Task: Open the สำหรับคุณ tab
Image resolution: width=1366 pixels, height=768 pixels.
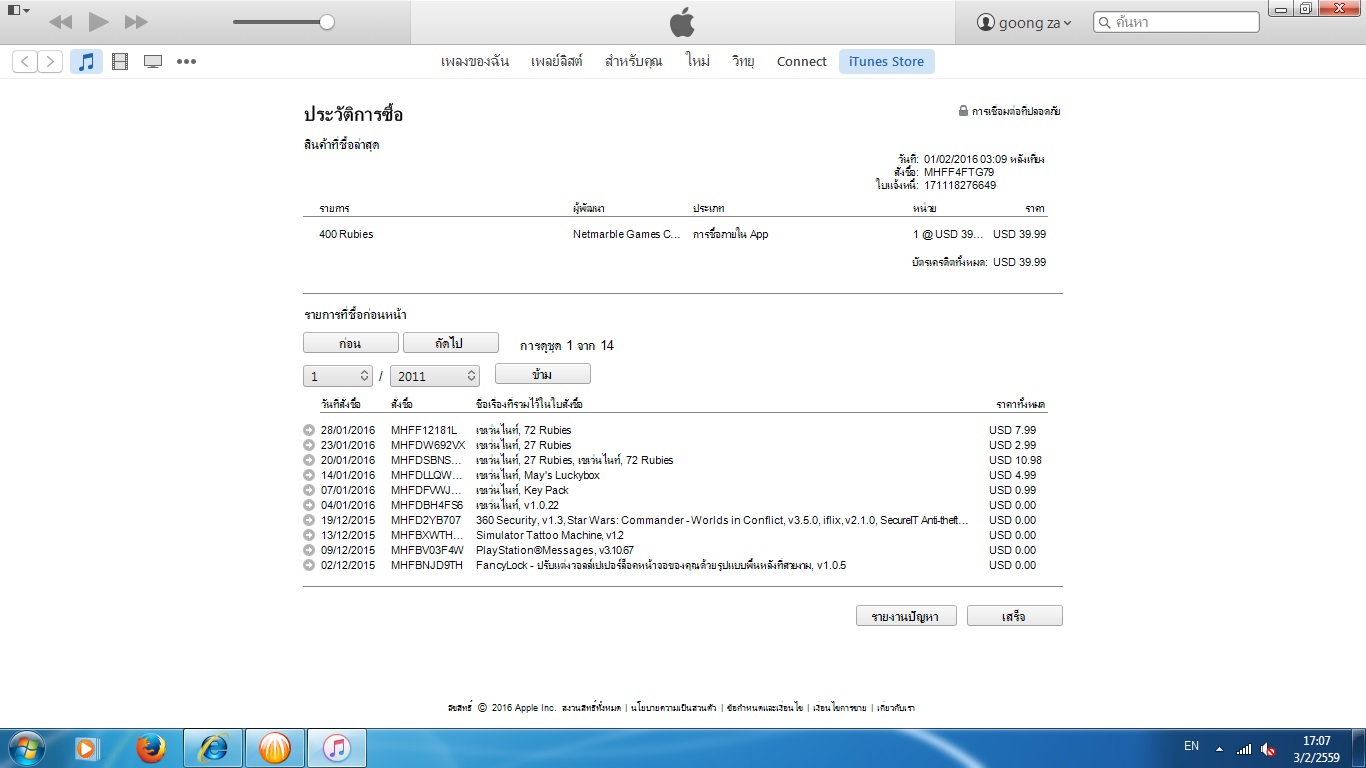Action: (x=634, y=62)
